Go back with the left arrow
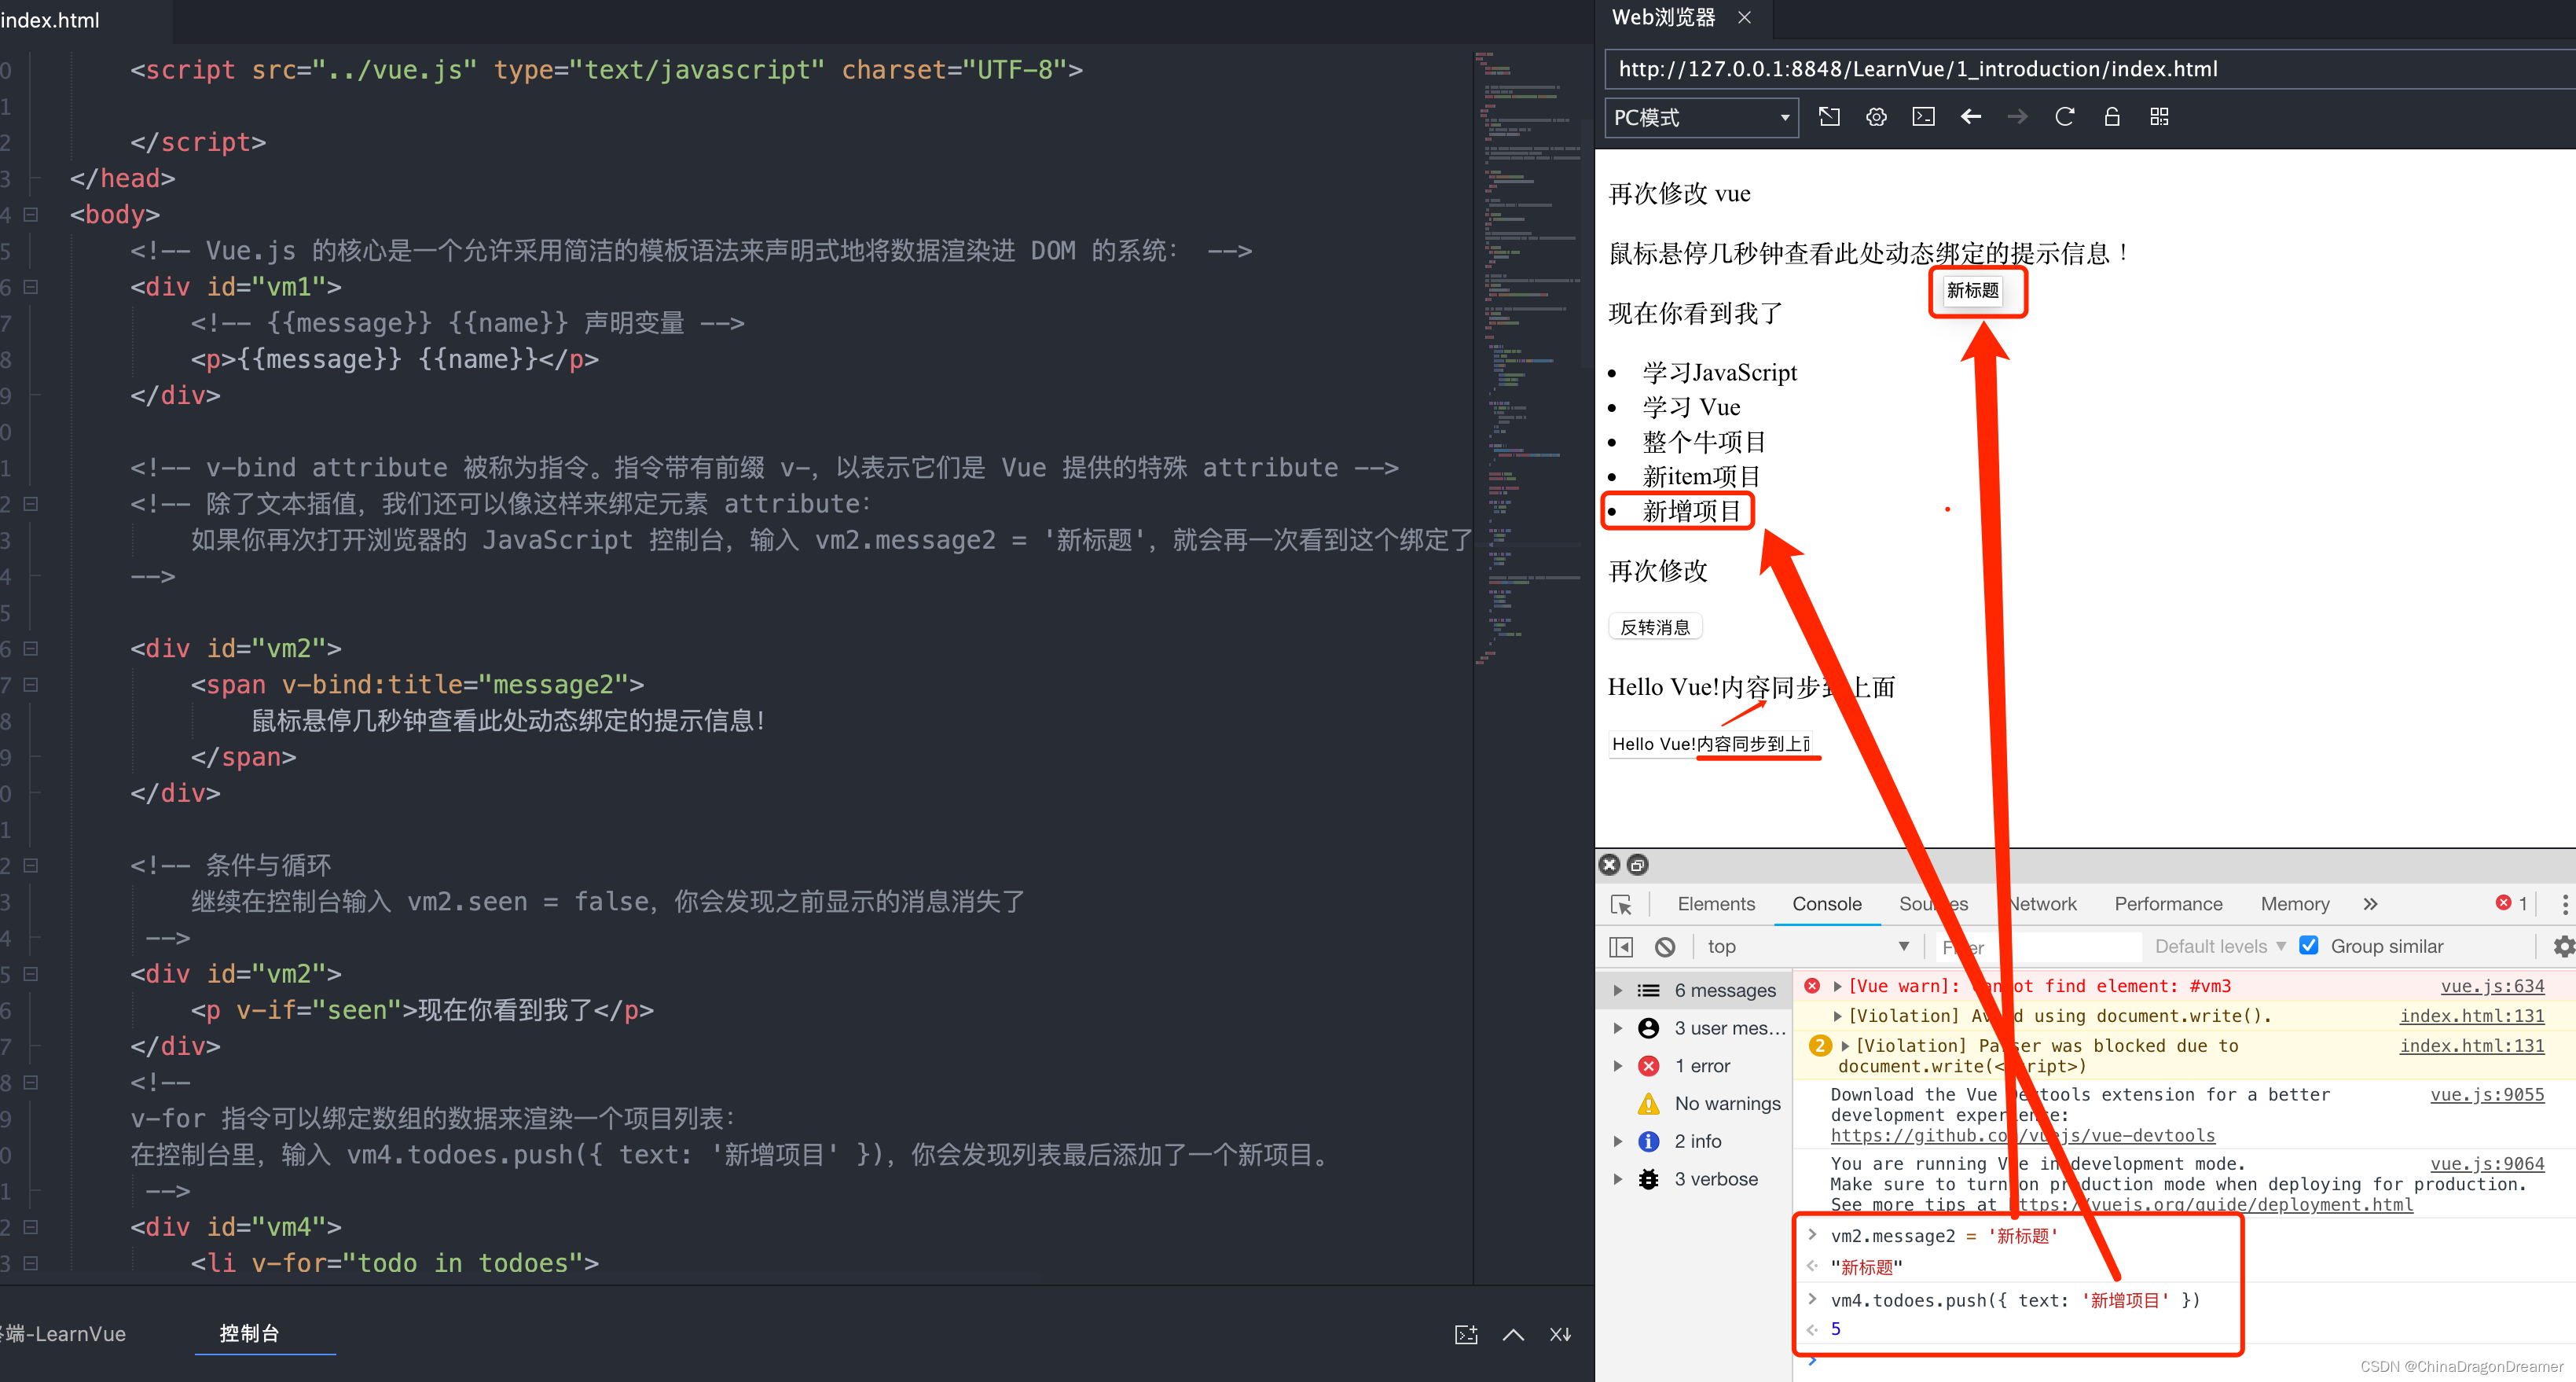Image resolution: width=2576 pixels, height=1382 pixels. point(1970,117)
